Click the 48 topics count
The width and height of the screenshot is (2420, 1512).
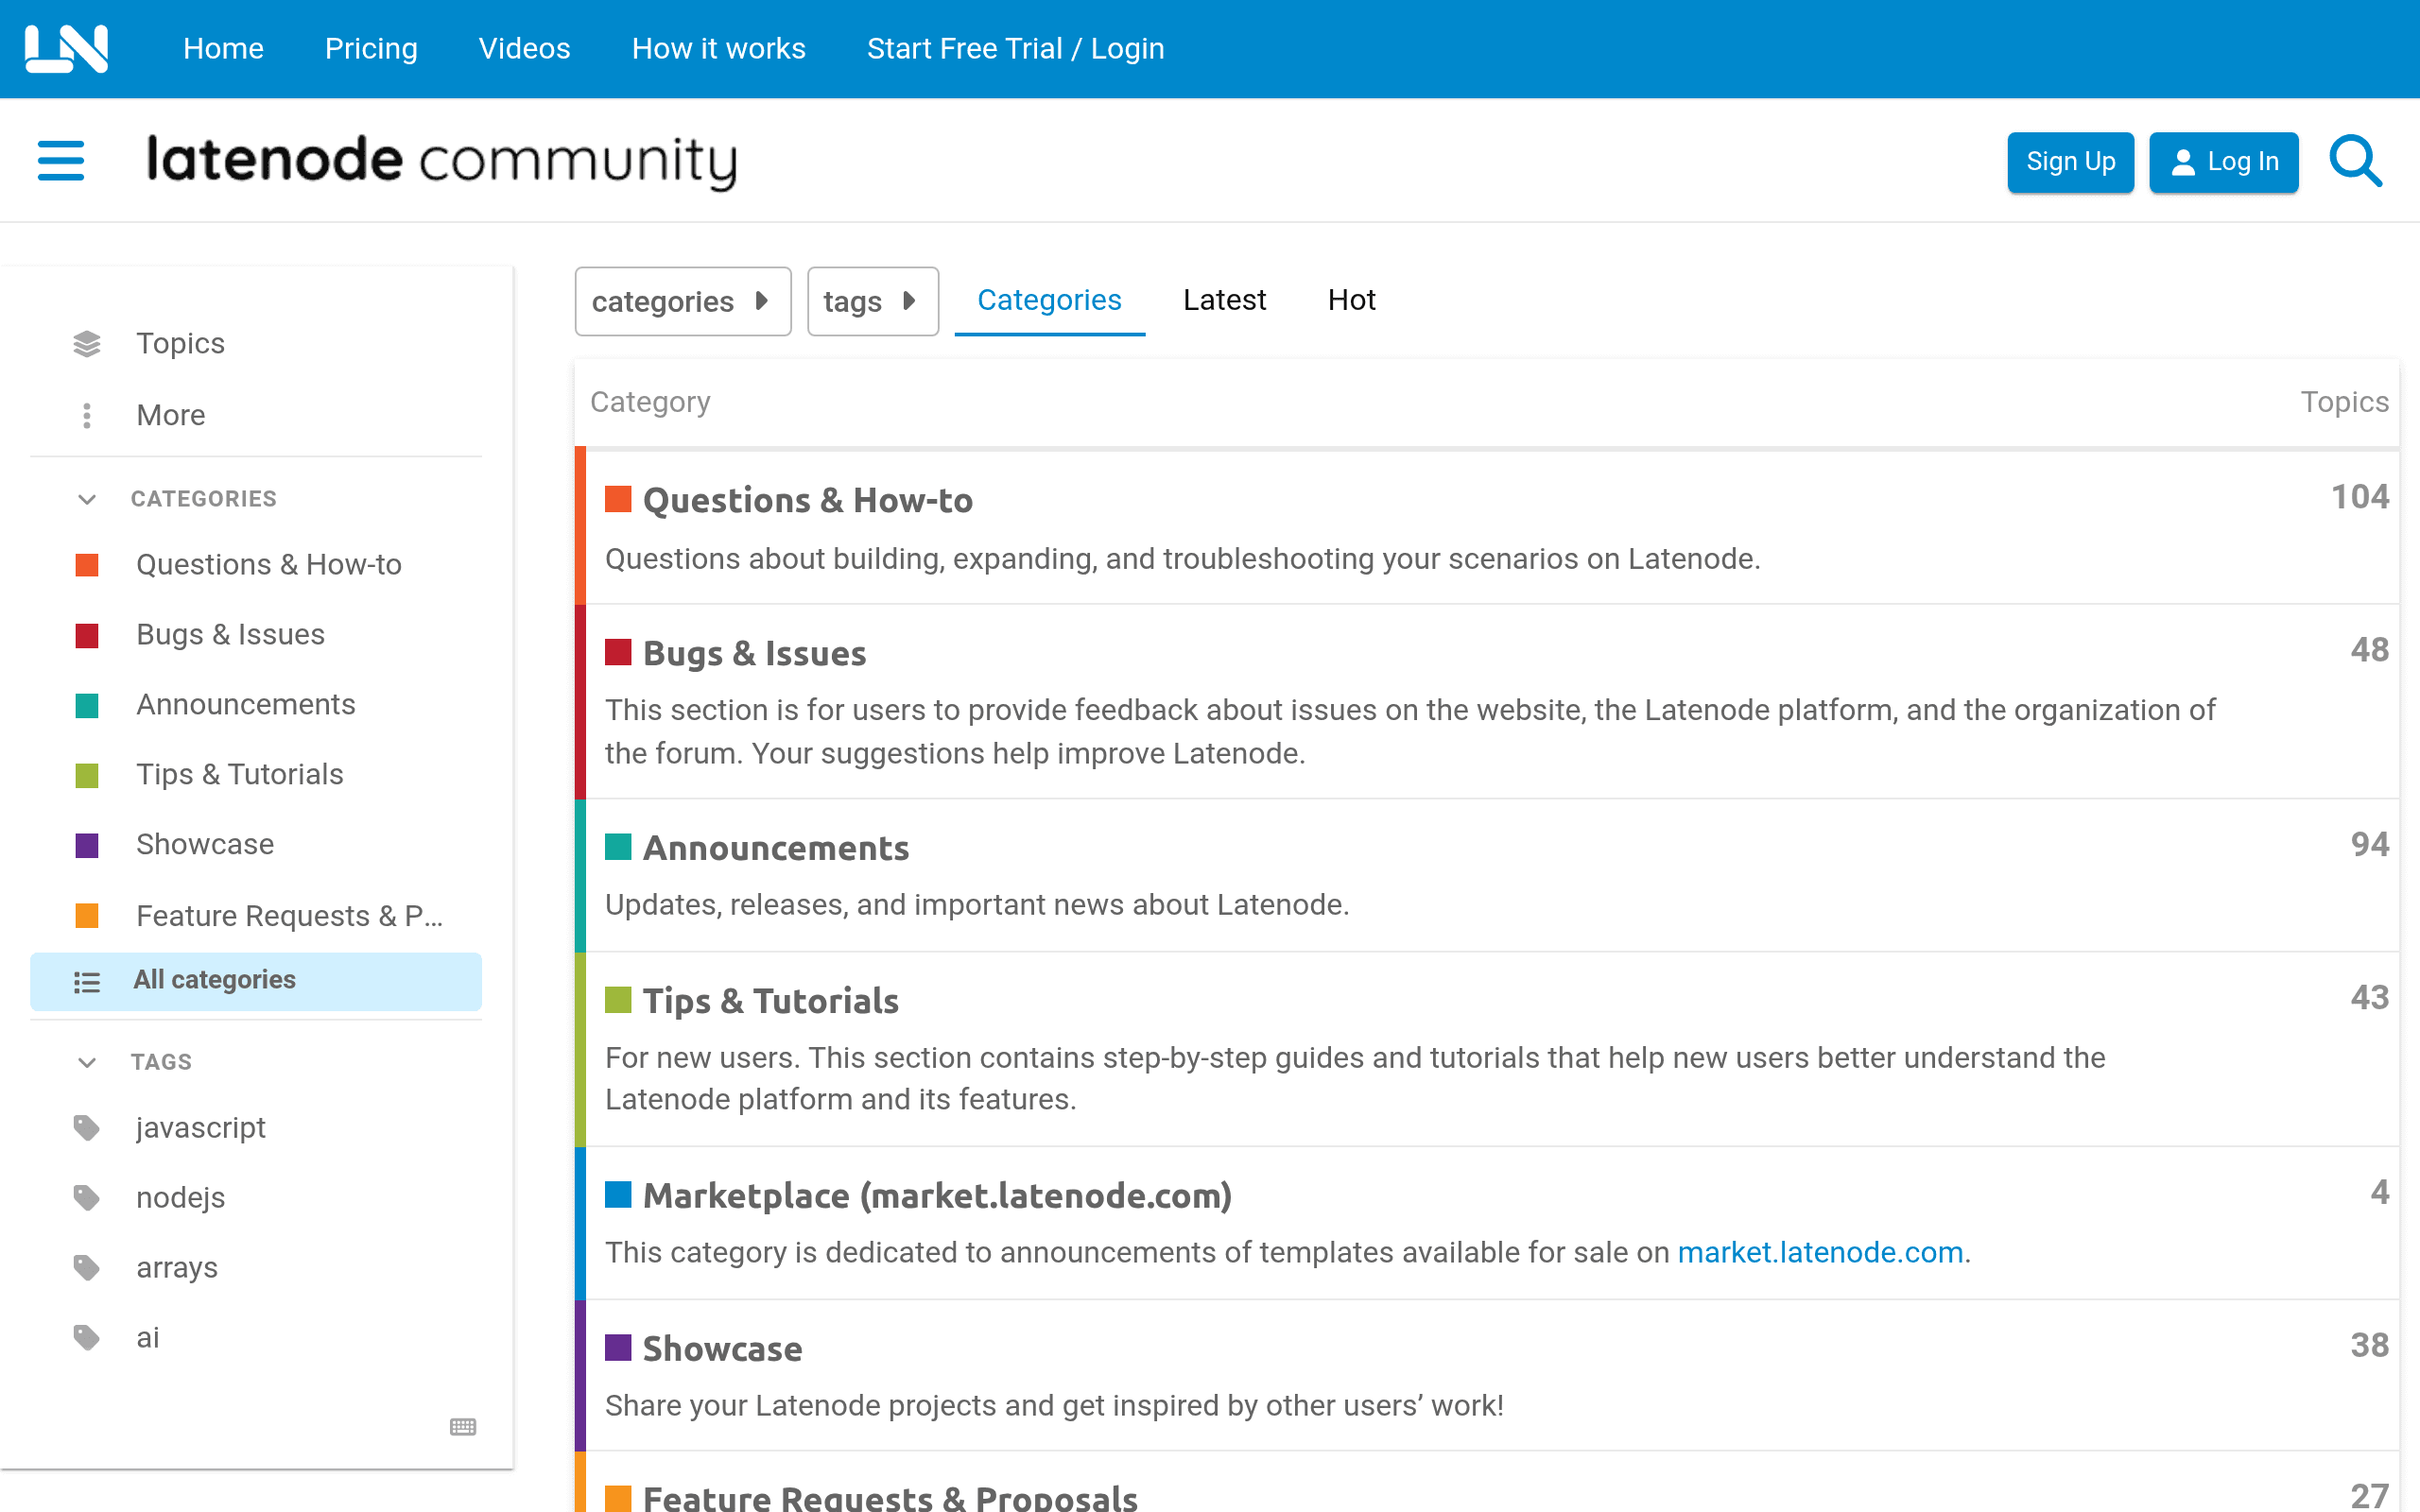[2369, 650]
